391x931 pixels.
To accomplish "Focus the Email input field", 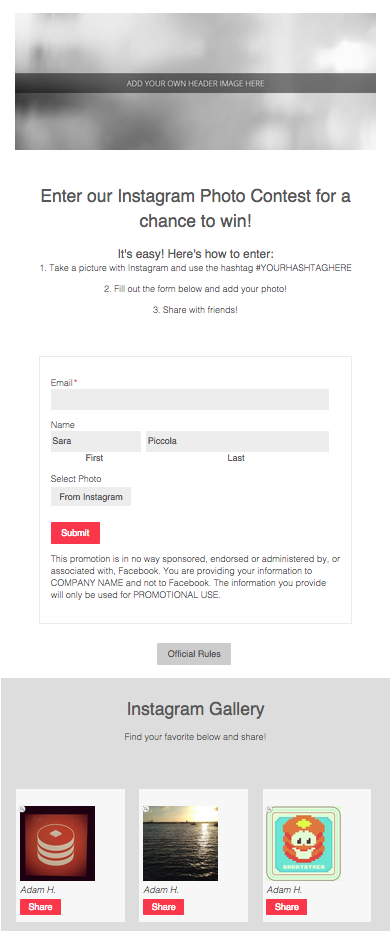I will 190,399.
